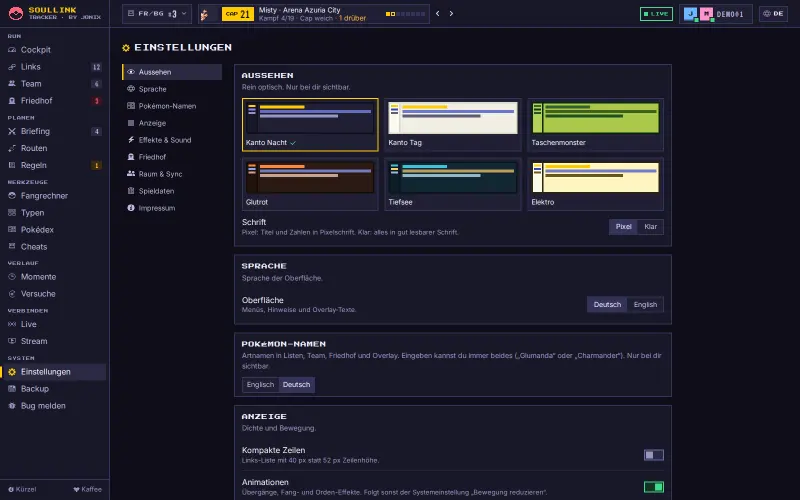Click the Bug melden bug icon
Screen dimensions: 800x500
(x=12, y=406)
